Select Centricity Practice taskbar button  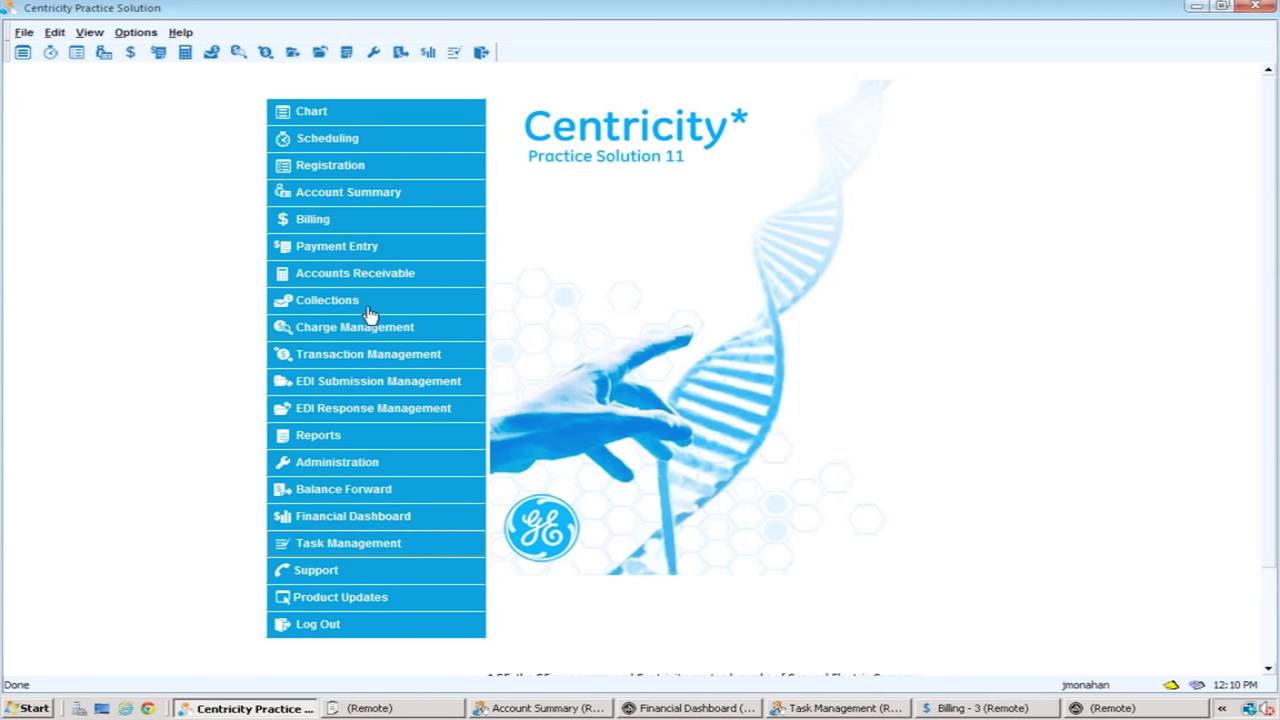(x=246, y=708)
